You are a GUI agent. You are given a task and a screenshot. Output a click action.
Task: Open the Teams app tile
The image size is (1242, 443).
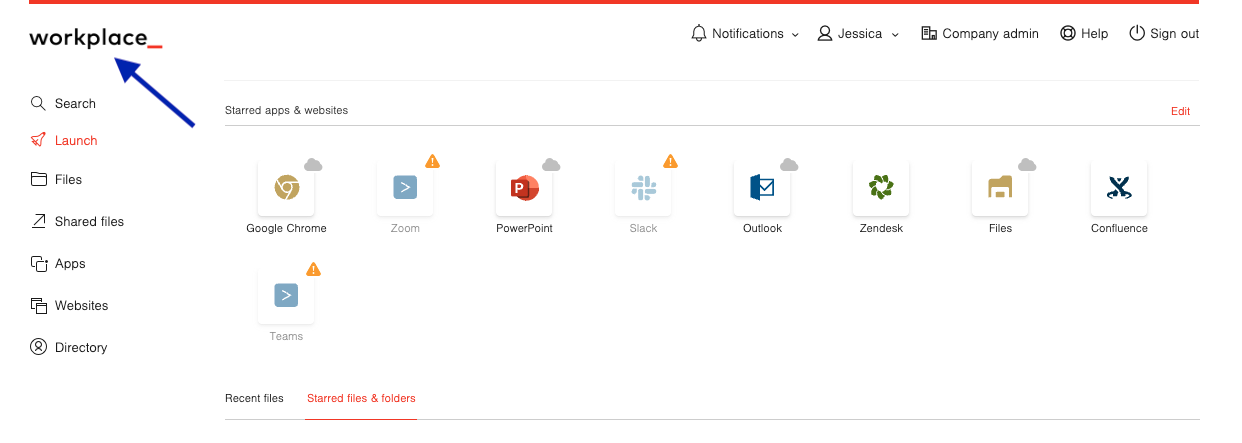pos(286,295)
